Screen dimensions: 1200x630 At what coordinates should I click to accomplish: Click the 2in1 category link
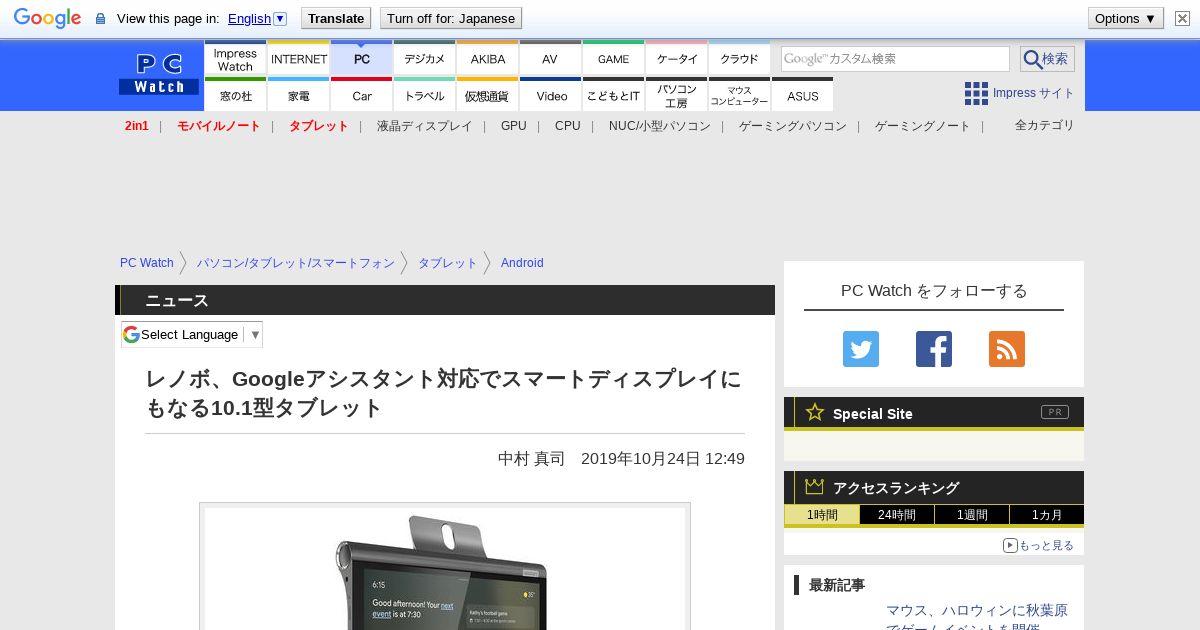(137, 126)
